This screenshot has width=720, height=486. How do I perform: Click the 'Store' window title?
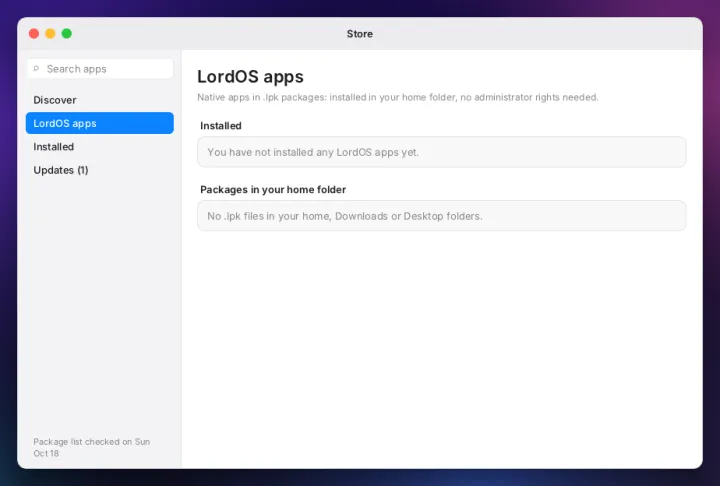point(360,34)
